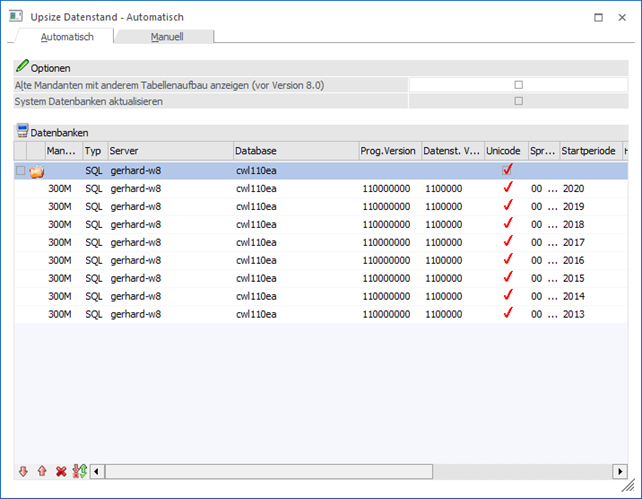Select the row with Startperiode 2017

point(300,241)
